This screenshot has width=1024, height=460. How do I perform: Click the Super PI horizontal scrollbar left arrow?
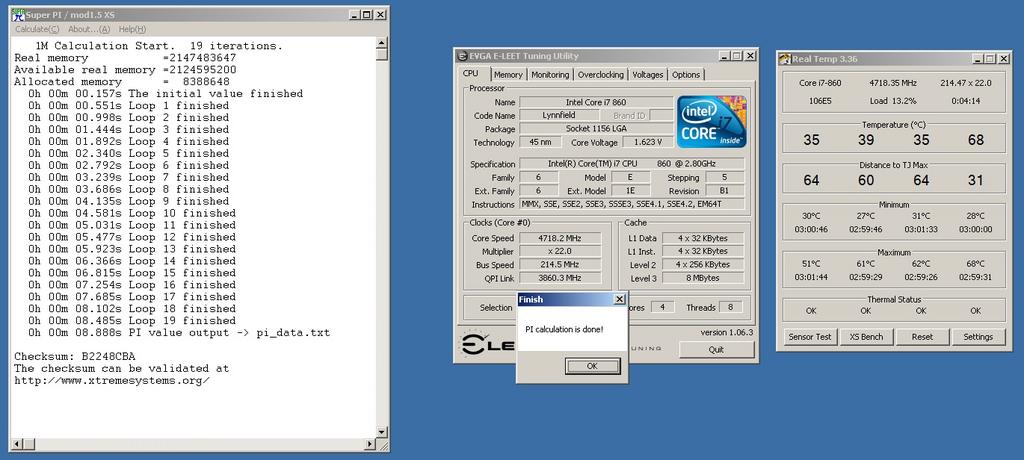click(17, 444)
